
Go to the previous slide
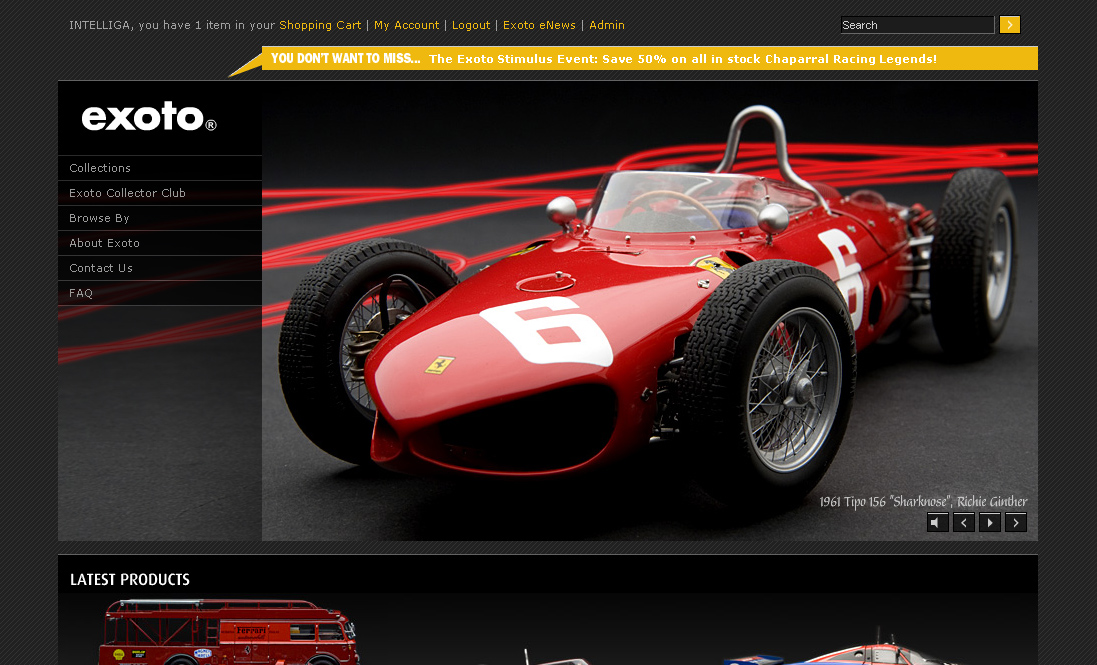point(963,522)
